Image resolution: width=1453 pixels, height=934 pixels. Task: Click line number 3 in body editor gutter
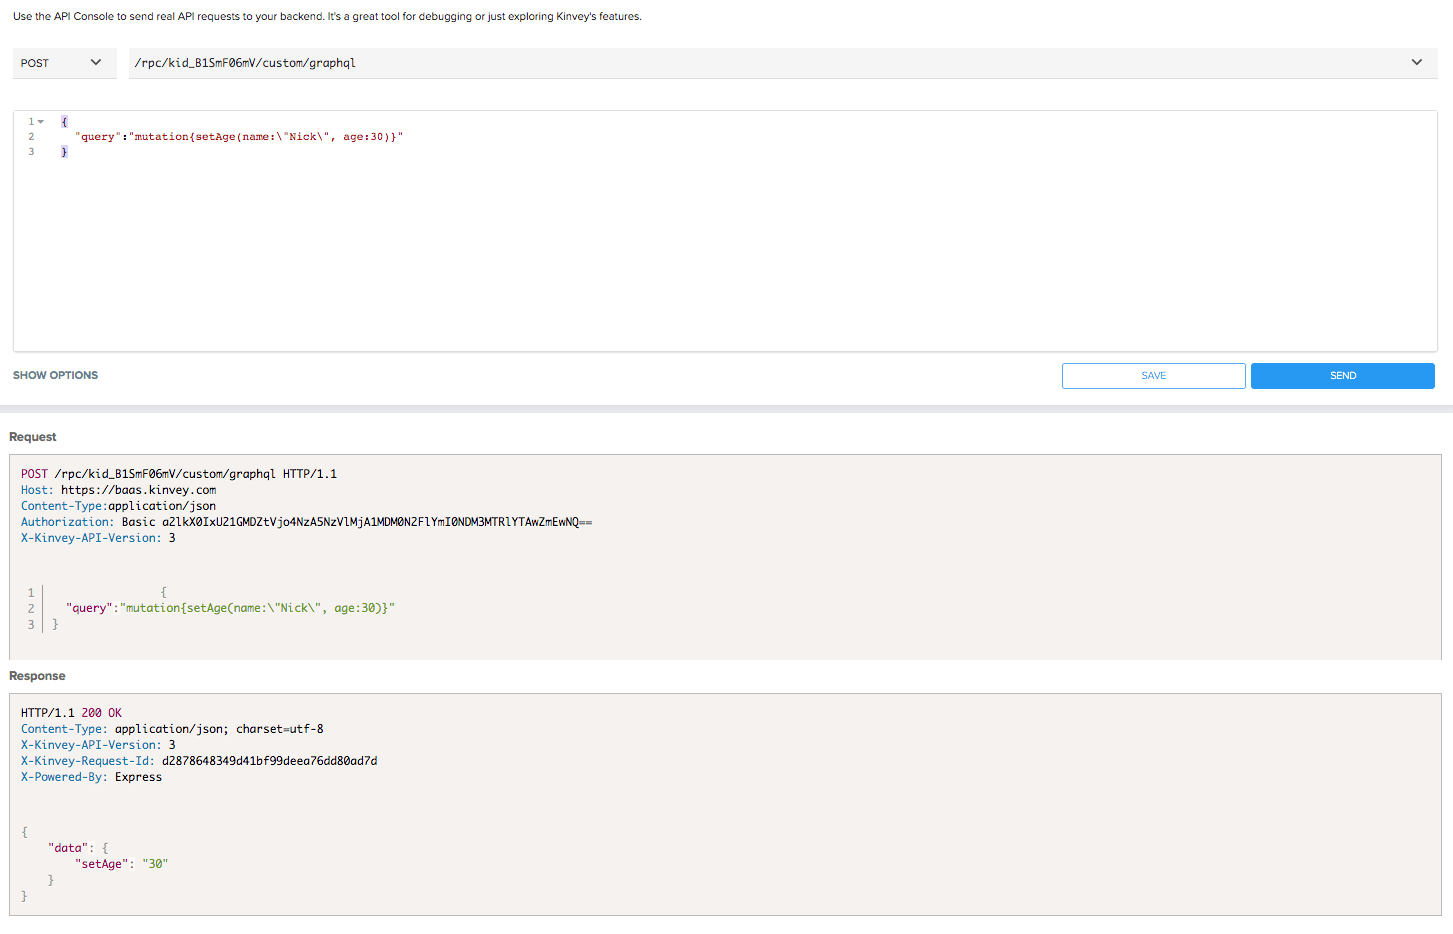click(31, 152)
